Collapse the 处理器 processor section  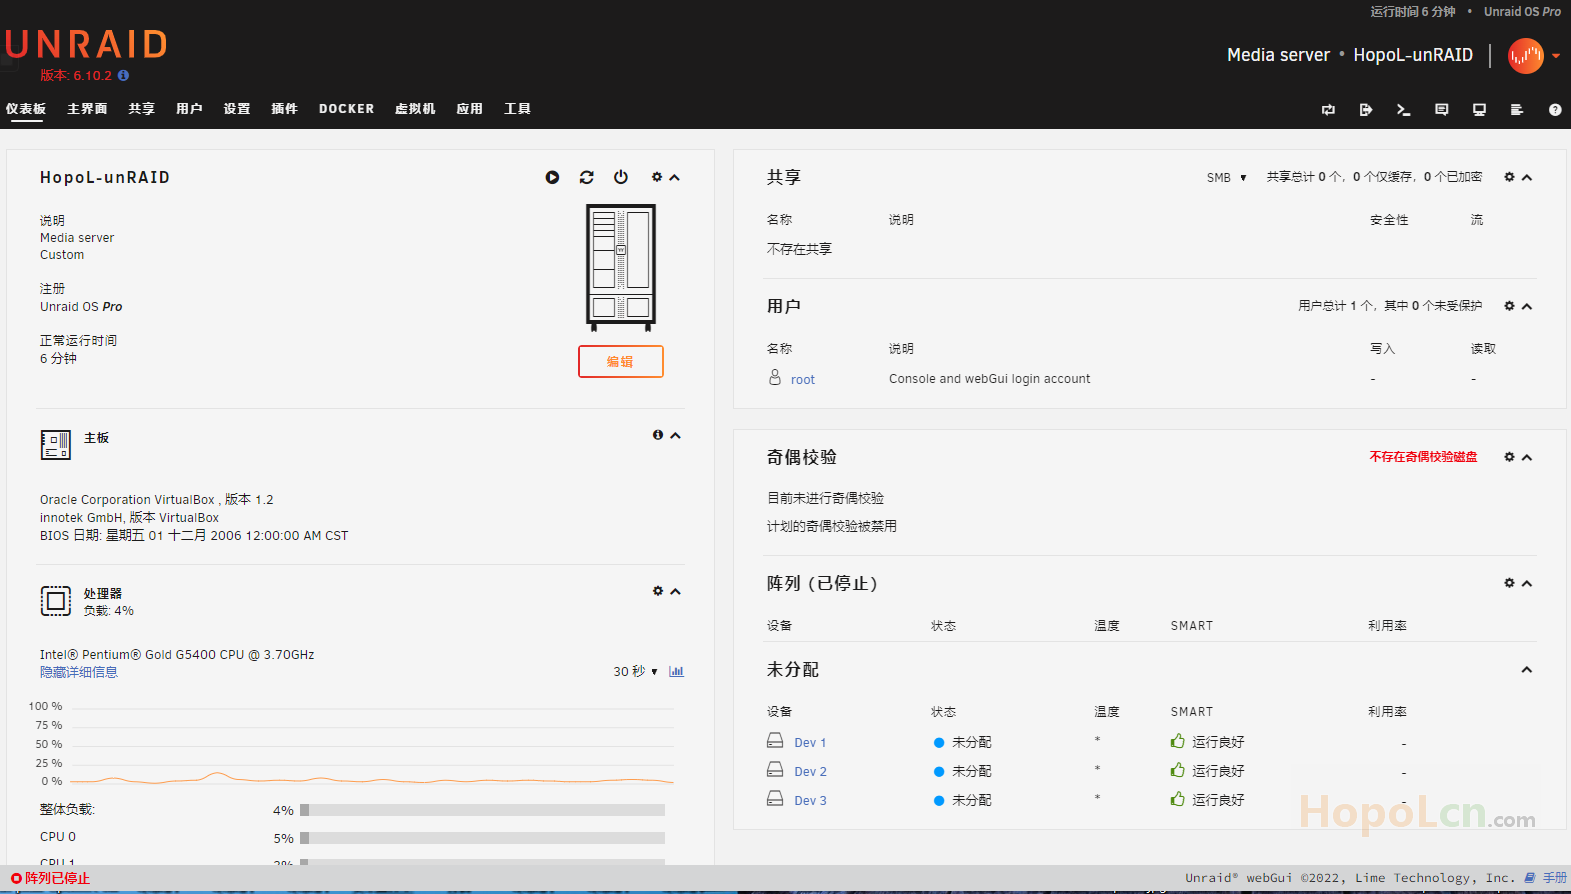pyautogui.click(x=676, y=592)
